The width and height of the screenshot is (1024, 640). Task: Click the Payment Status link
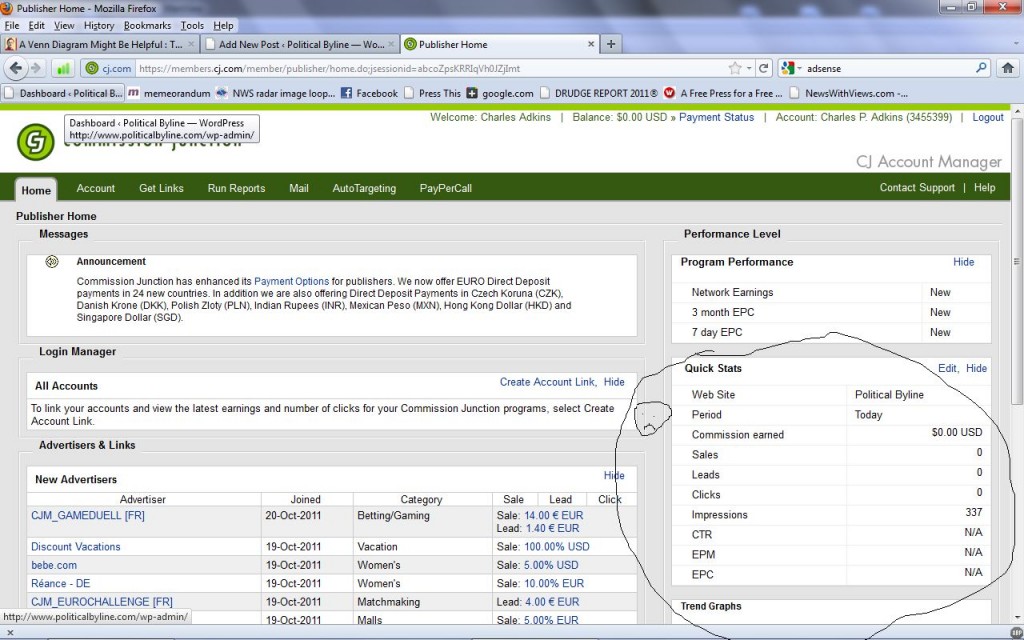pyautogui.click(x=716, y=118)
